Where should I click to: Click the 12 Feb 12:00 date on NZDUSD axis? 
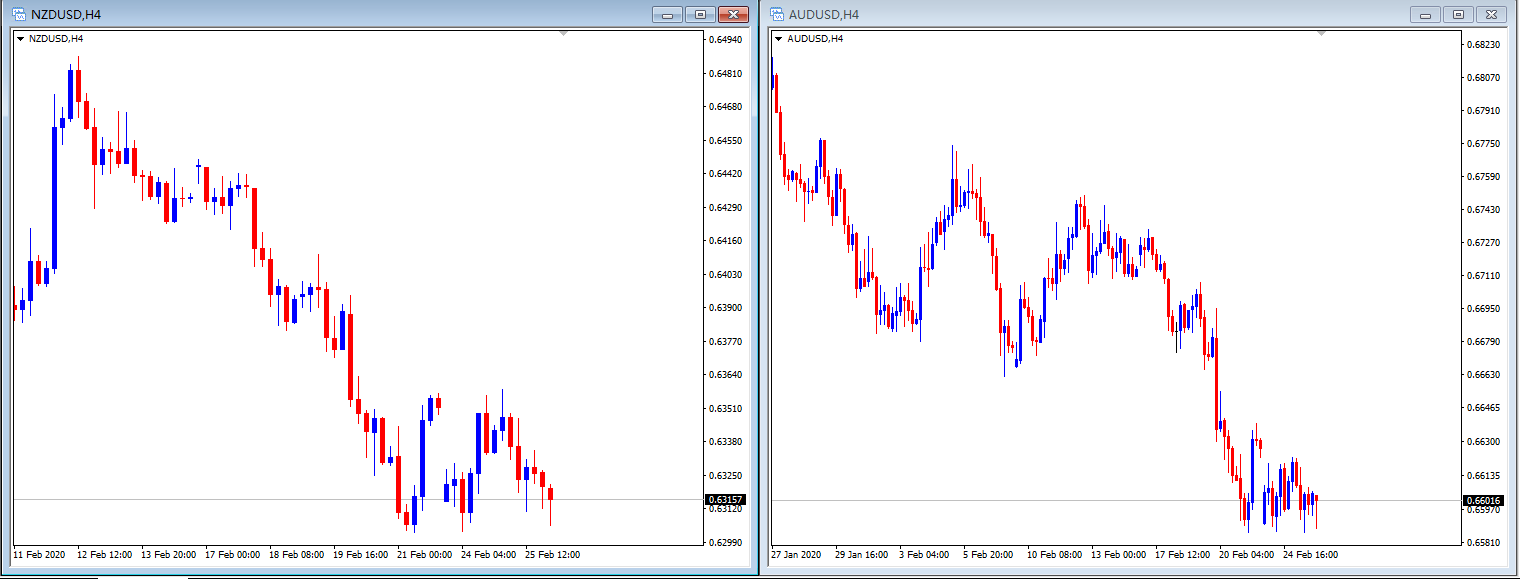[105, 555]
